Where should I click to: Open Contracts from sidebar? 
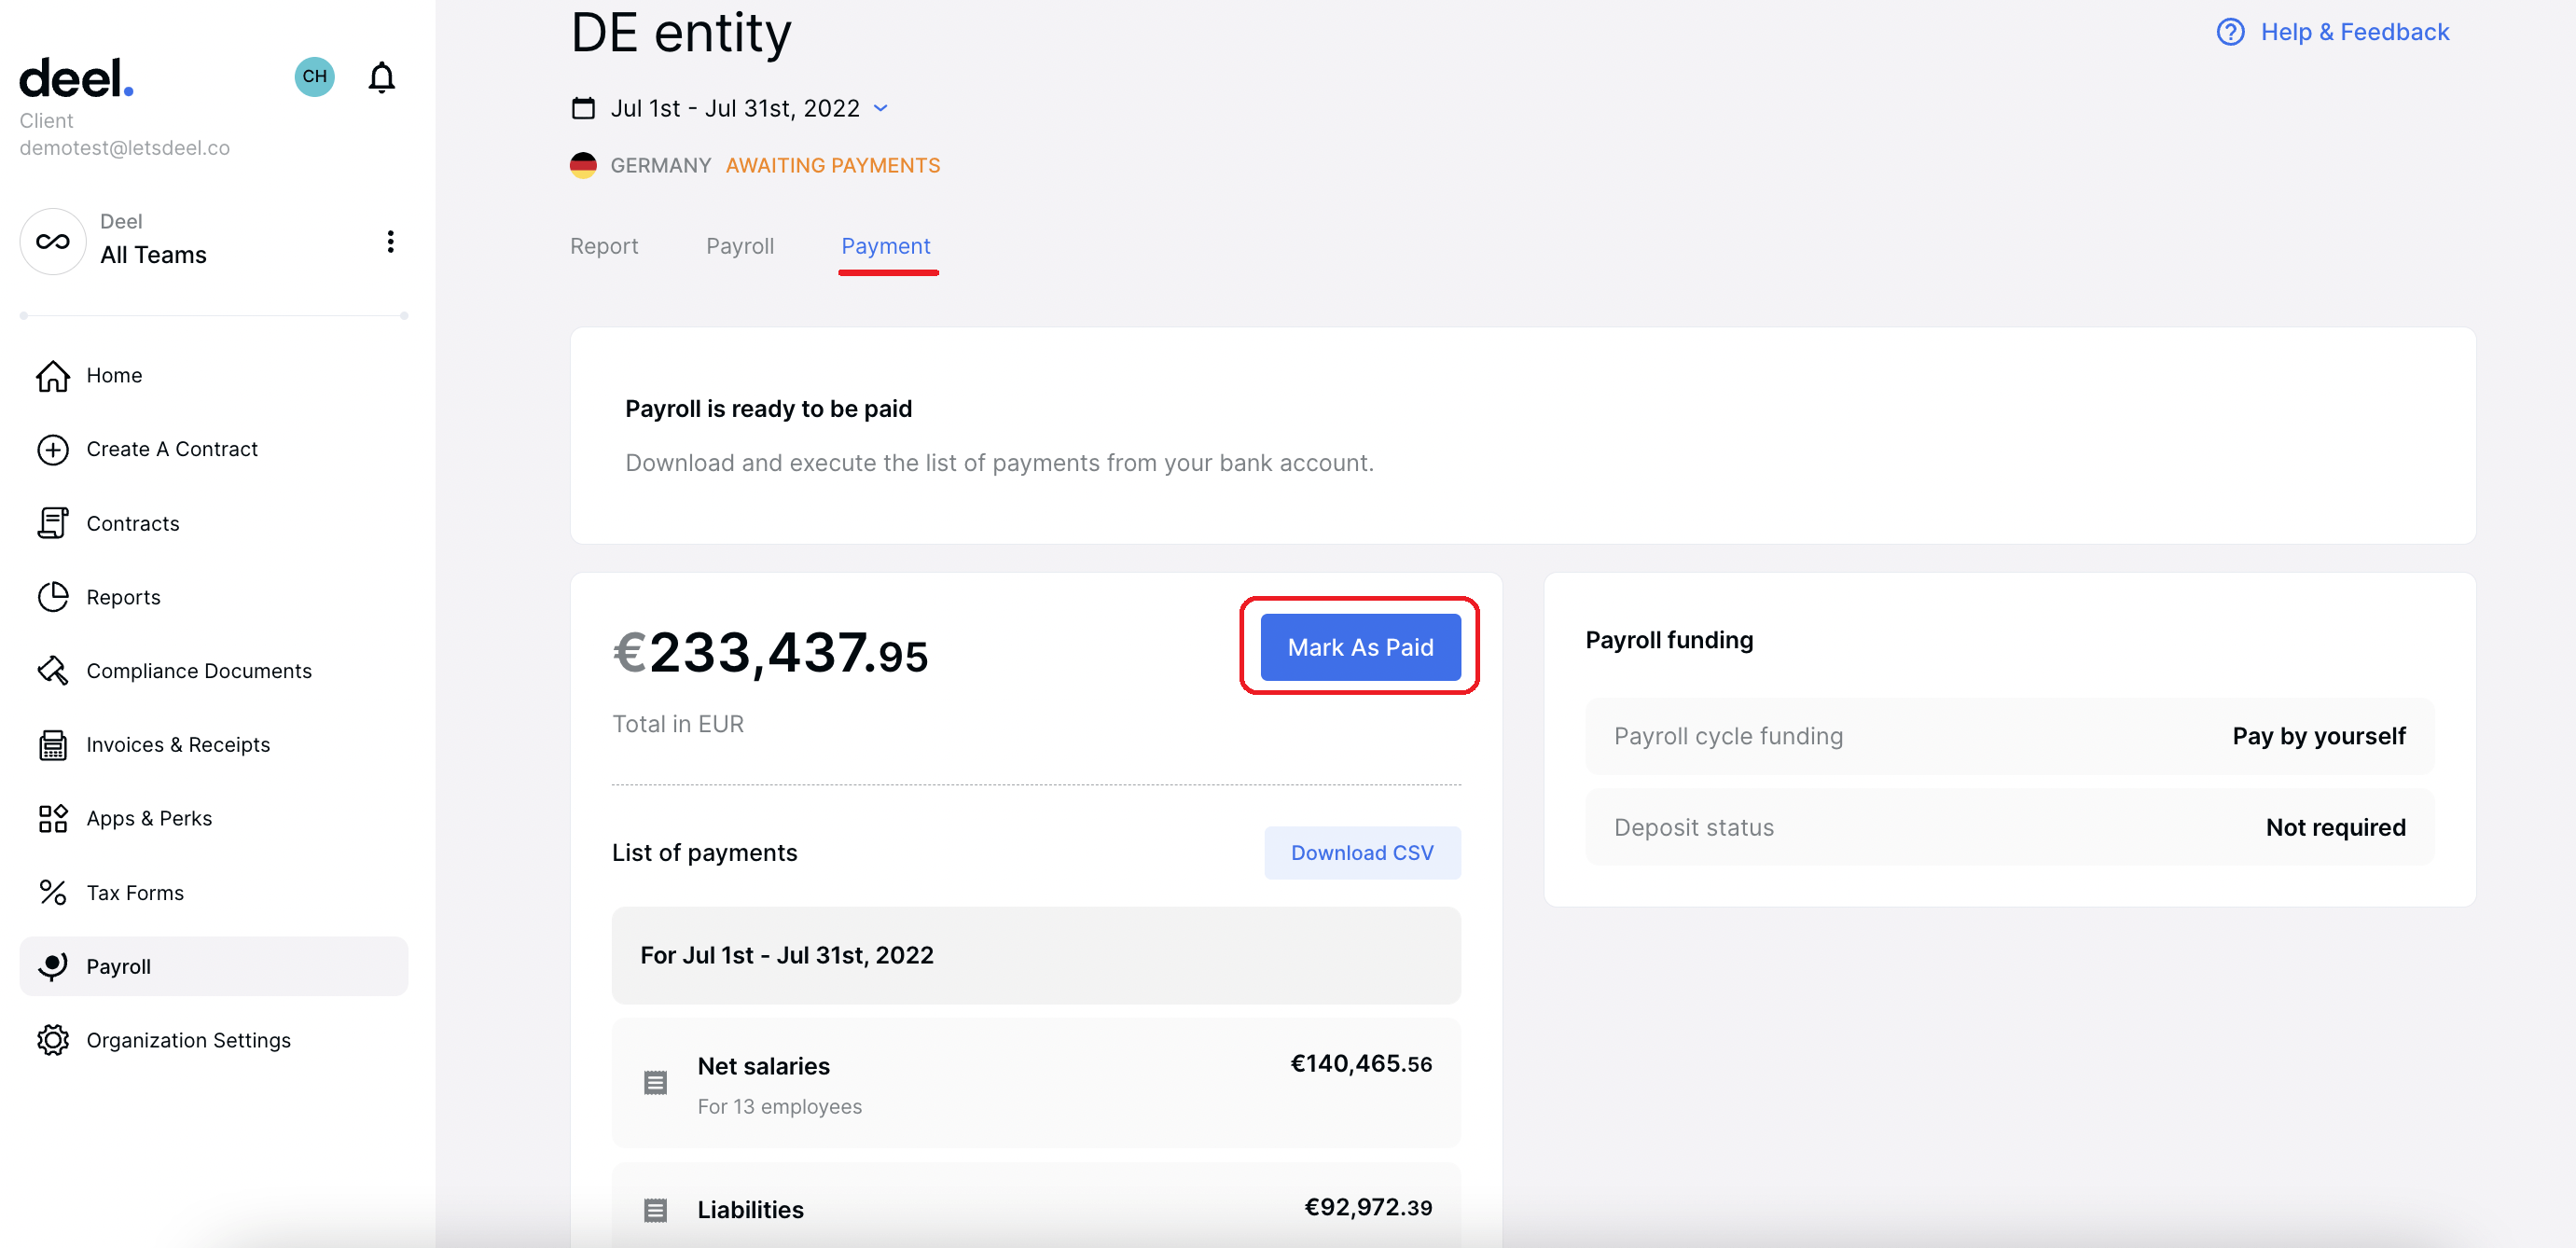[132, 523]
